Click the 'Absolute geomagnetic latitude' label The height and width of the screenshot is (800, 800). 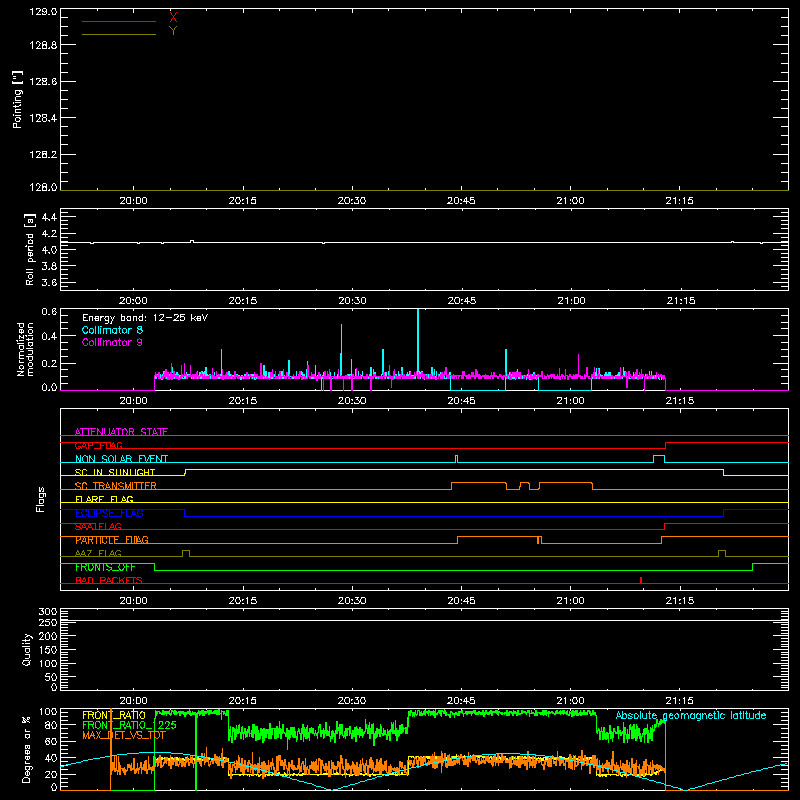point(691,715)
